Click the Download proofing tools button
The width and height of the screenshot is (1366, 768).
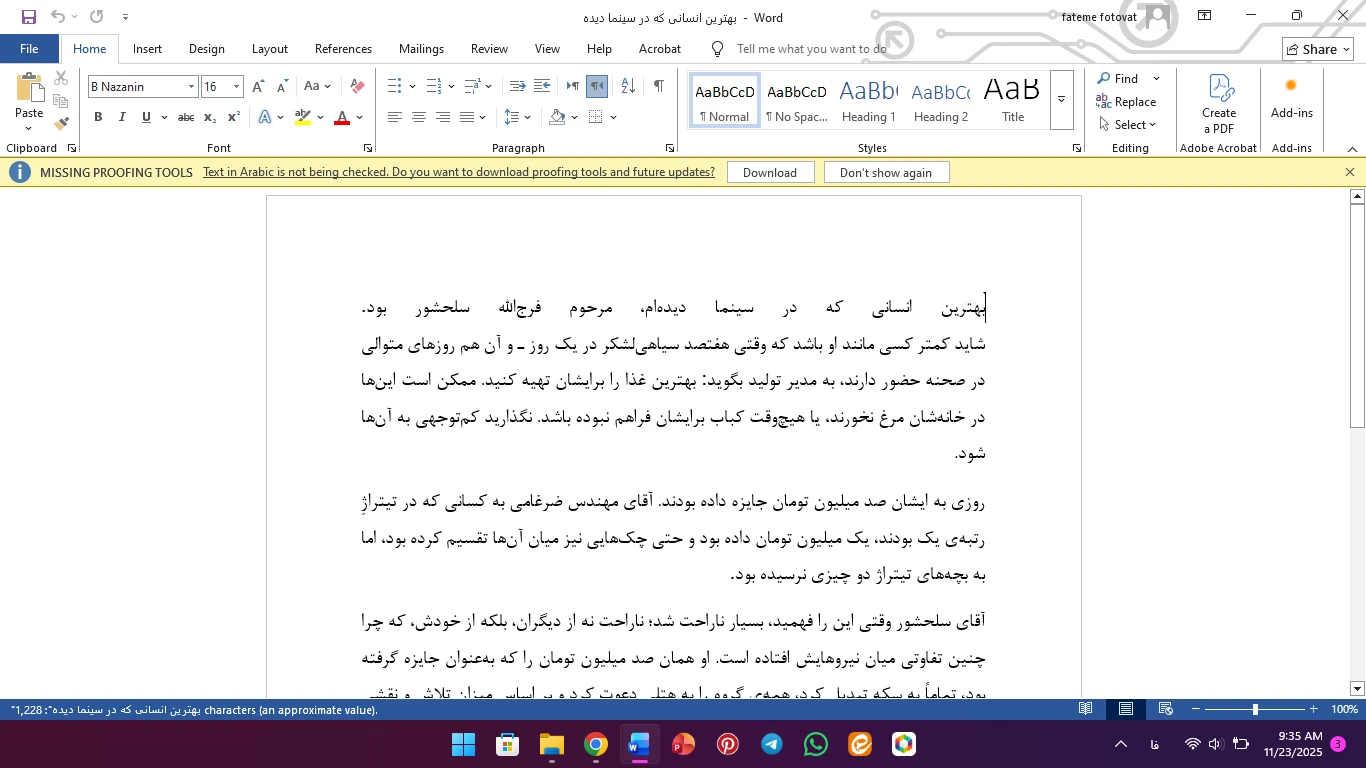(x=770, y=173)
